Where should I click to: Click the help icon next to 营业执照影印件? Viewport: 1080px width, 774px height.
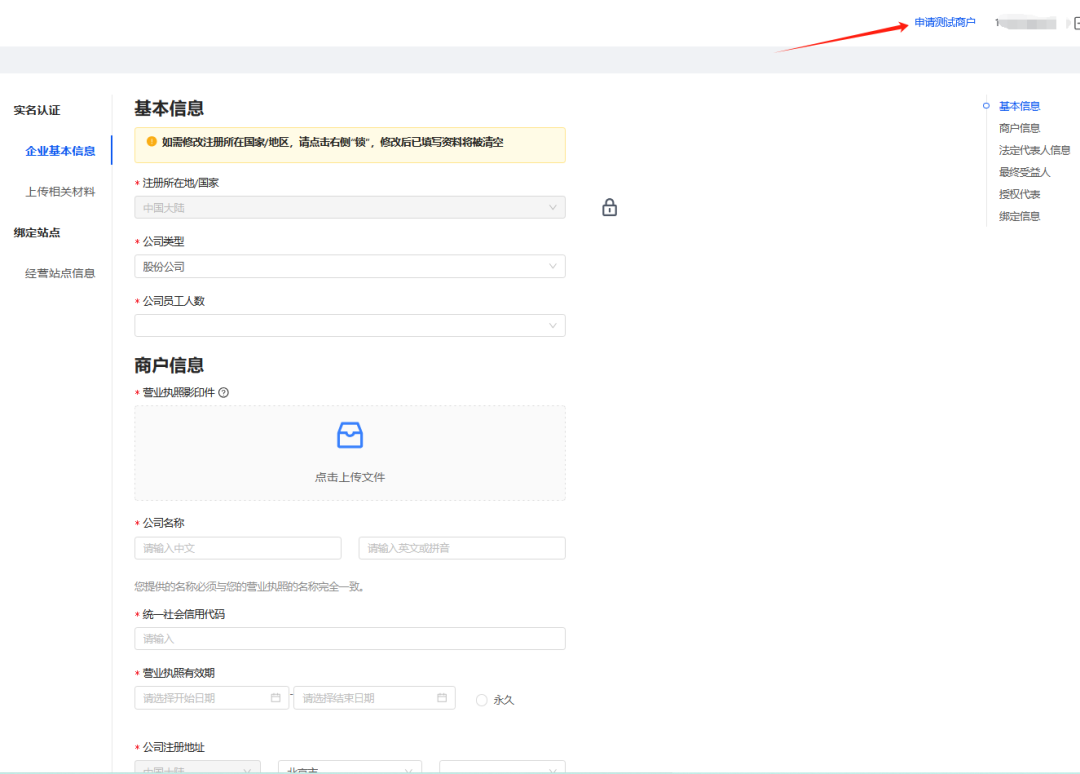223,392
